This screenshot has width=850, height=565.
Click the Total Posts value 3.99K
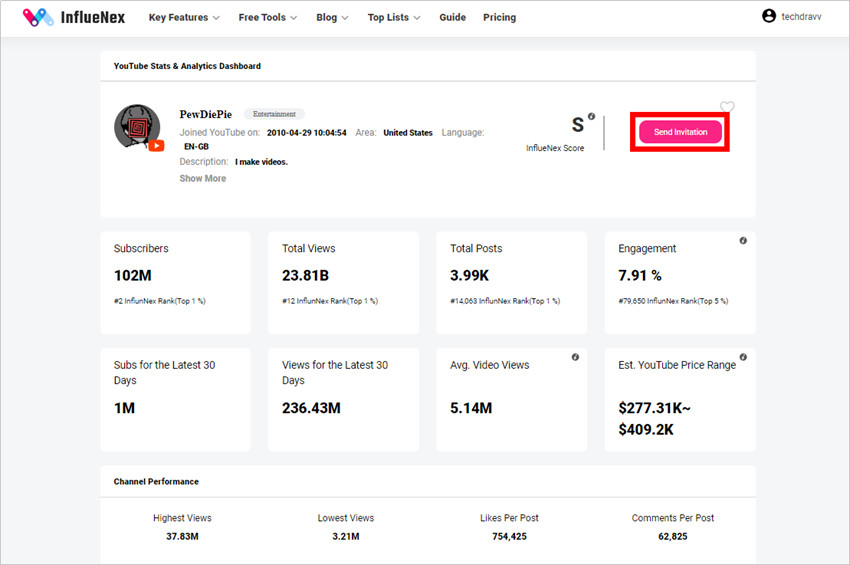pos(469,275)
